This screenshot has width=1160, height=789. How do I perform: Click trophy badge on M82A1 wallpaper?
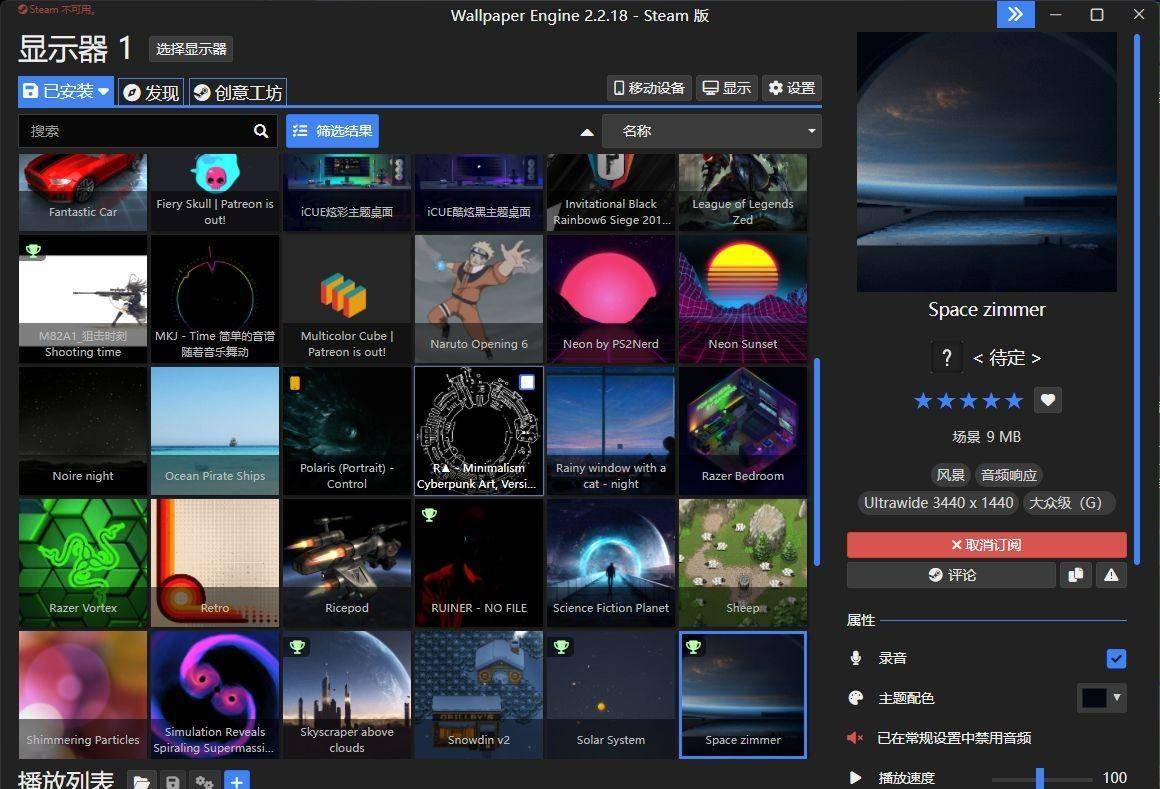(33, 250)
